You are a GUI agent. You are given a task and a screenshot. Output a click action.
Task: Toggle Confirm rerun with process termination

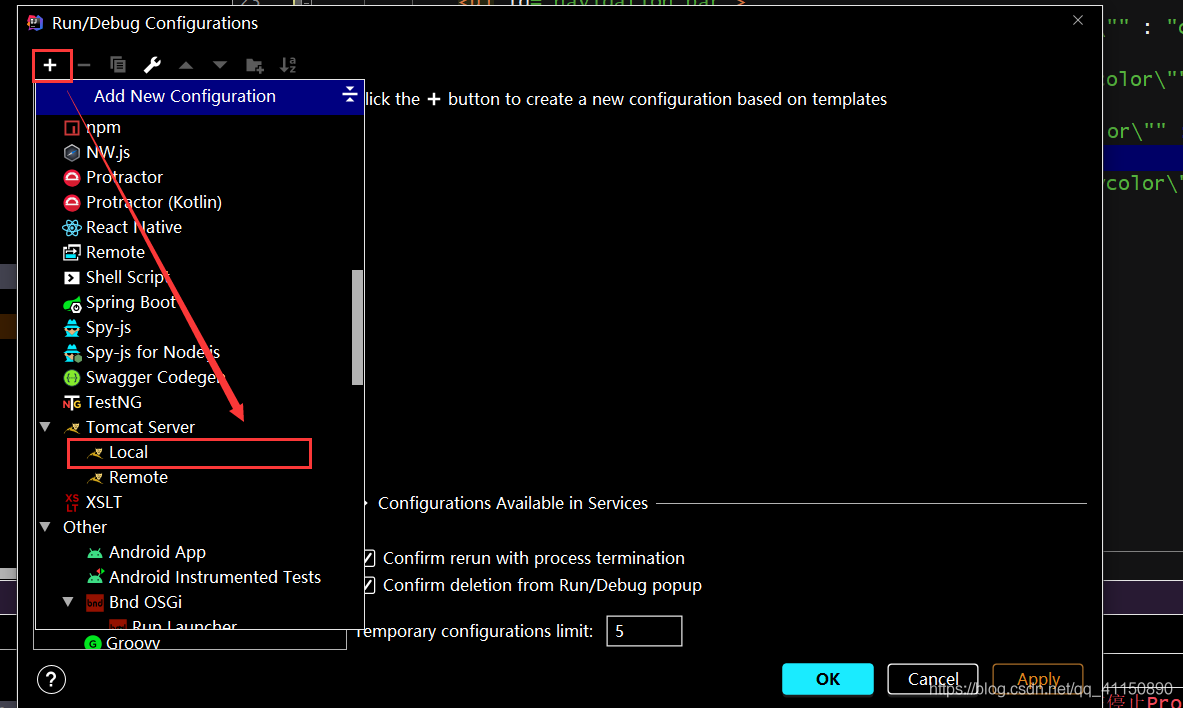click(369, 559)
